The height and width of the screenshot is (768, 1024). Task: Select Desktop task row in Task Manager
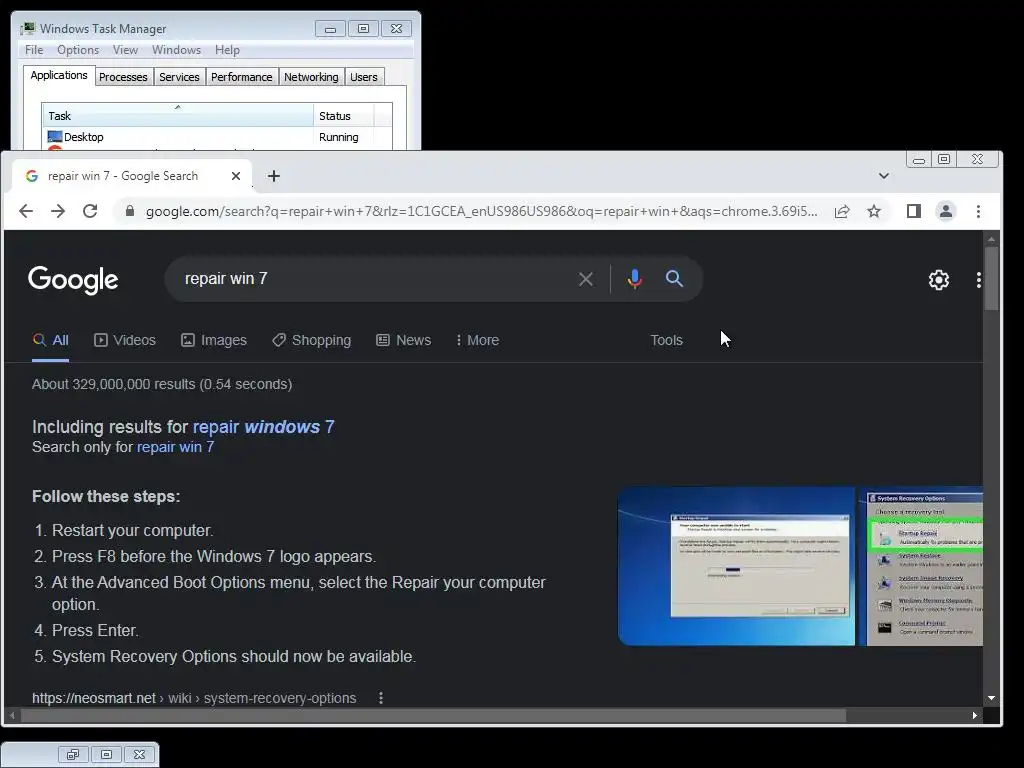(x=217, y=137)
